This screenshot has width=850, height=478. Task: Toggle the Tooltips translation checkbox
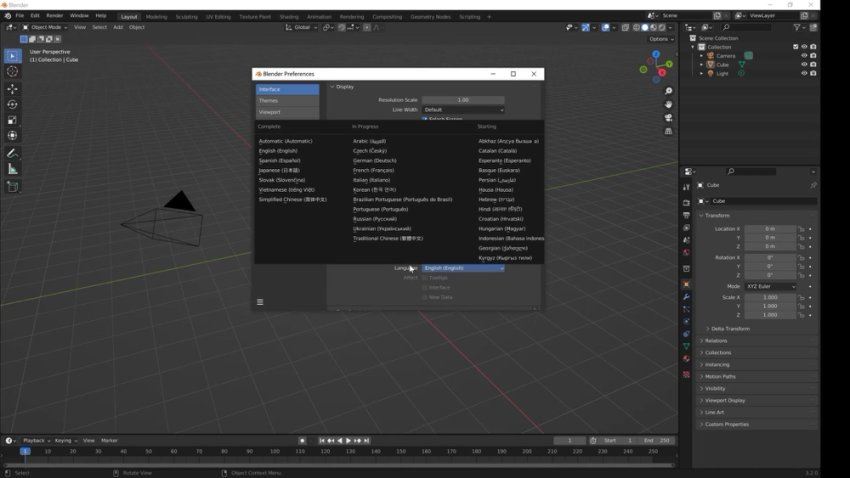tap(424, 277)
